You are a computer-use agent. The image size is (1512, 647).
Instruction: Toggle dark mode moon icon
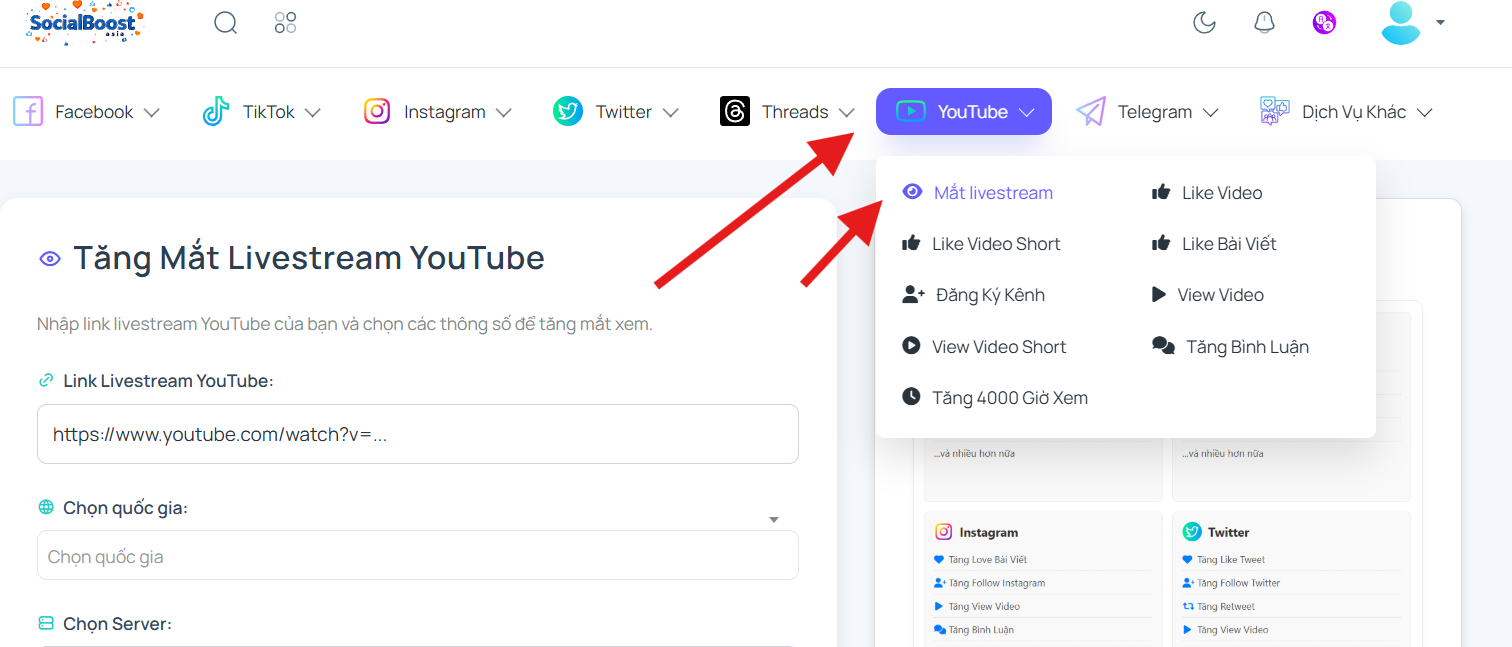click(1204, 22)
